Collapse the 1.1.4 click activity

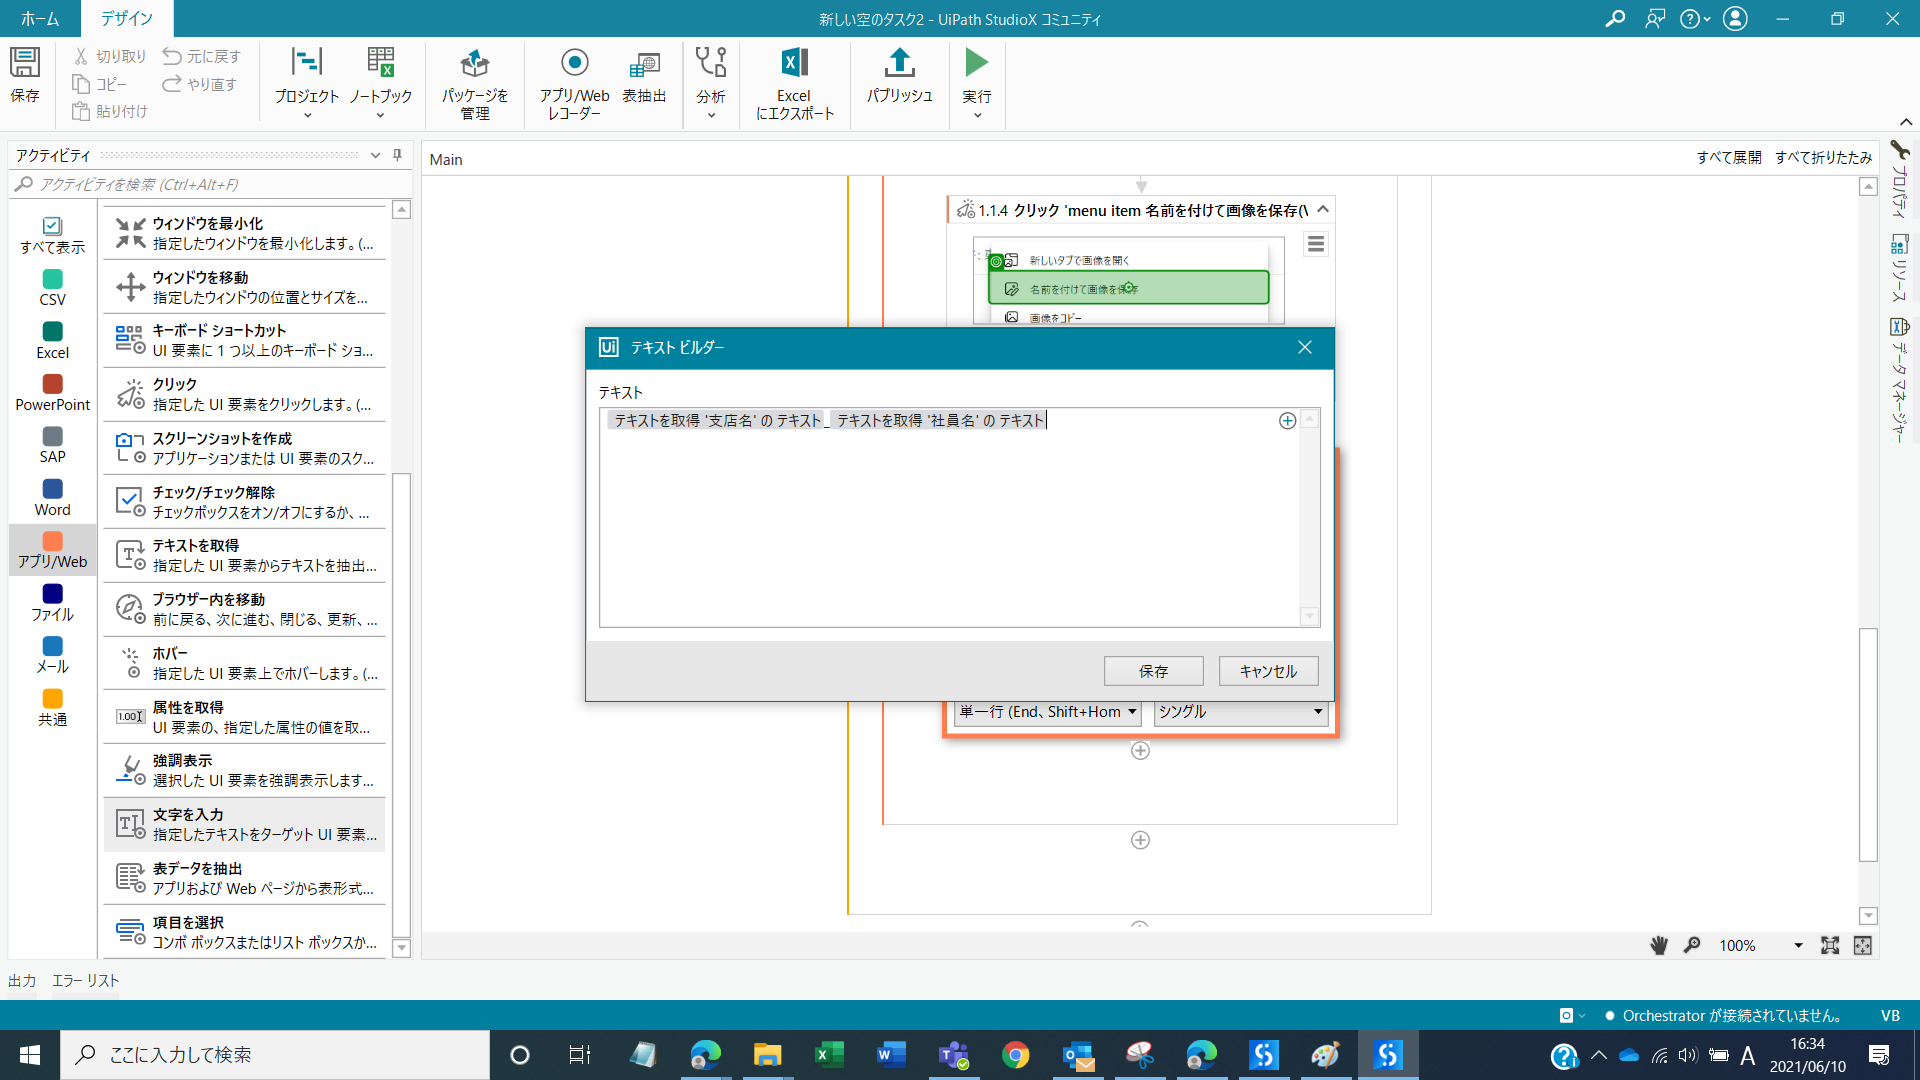[1323, 210]
